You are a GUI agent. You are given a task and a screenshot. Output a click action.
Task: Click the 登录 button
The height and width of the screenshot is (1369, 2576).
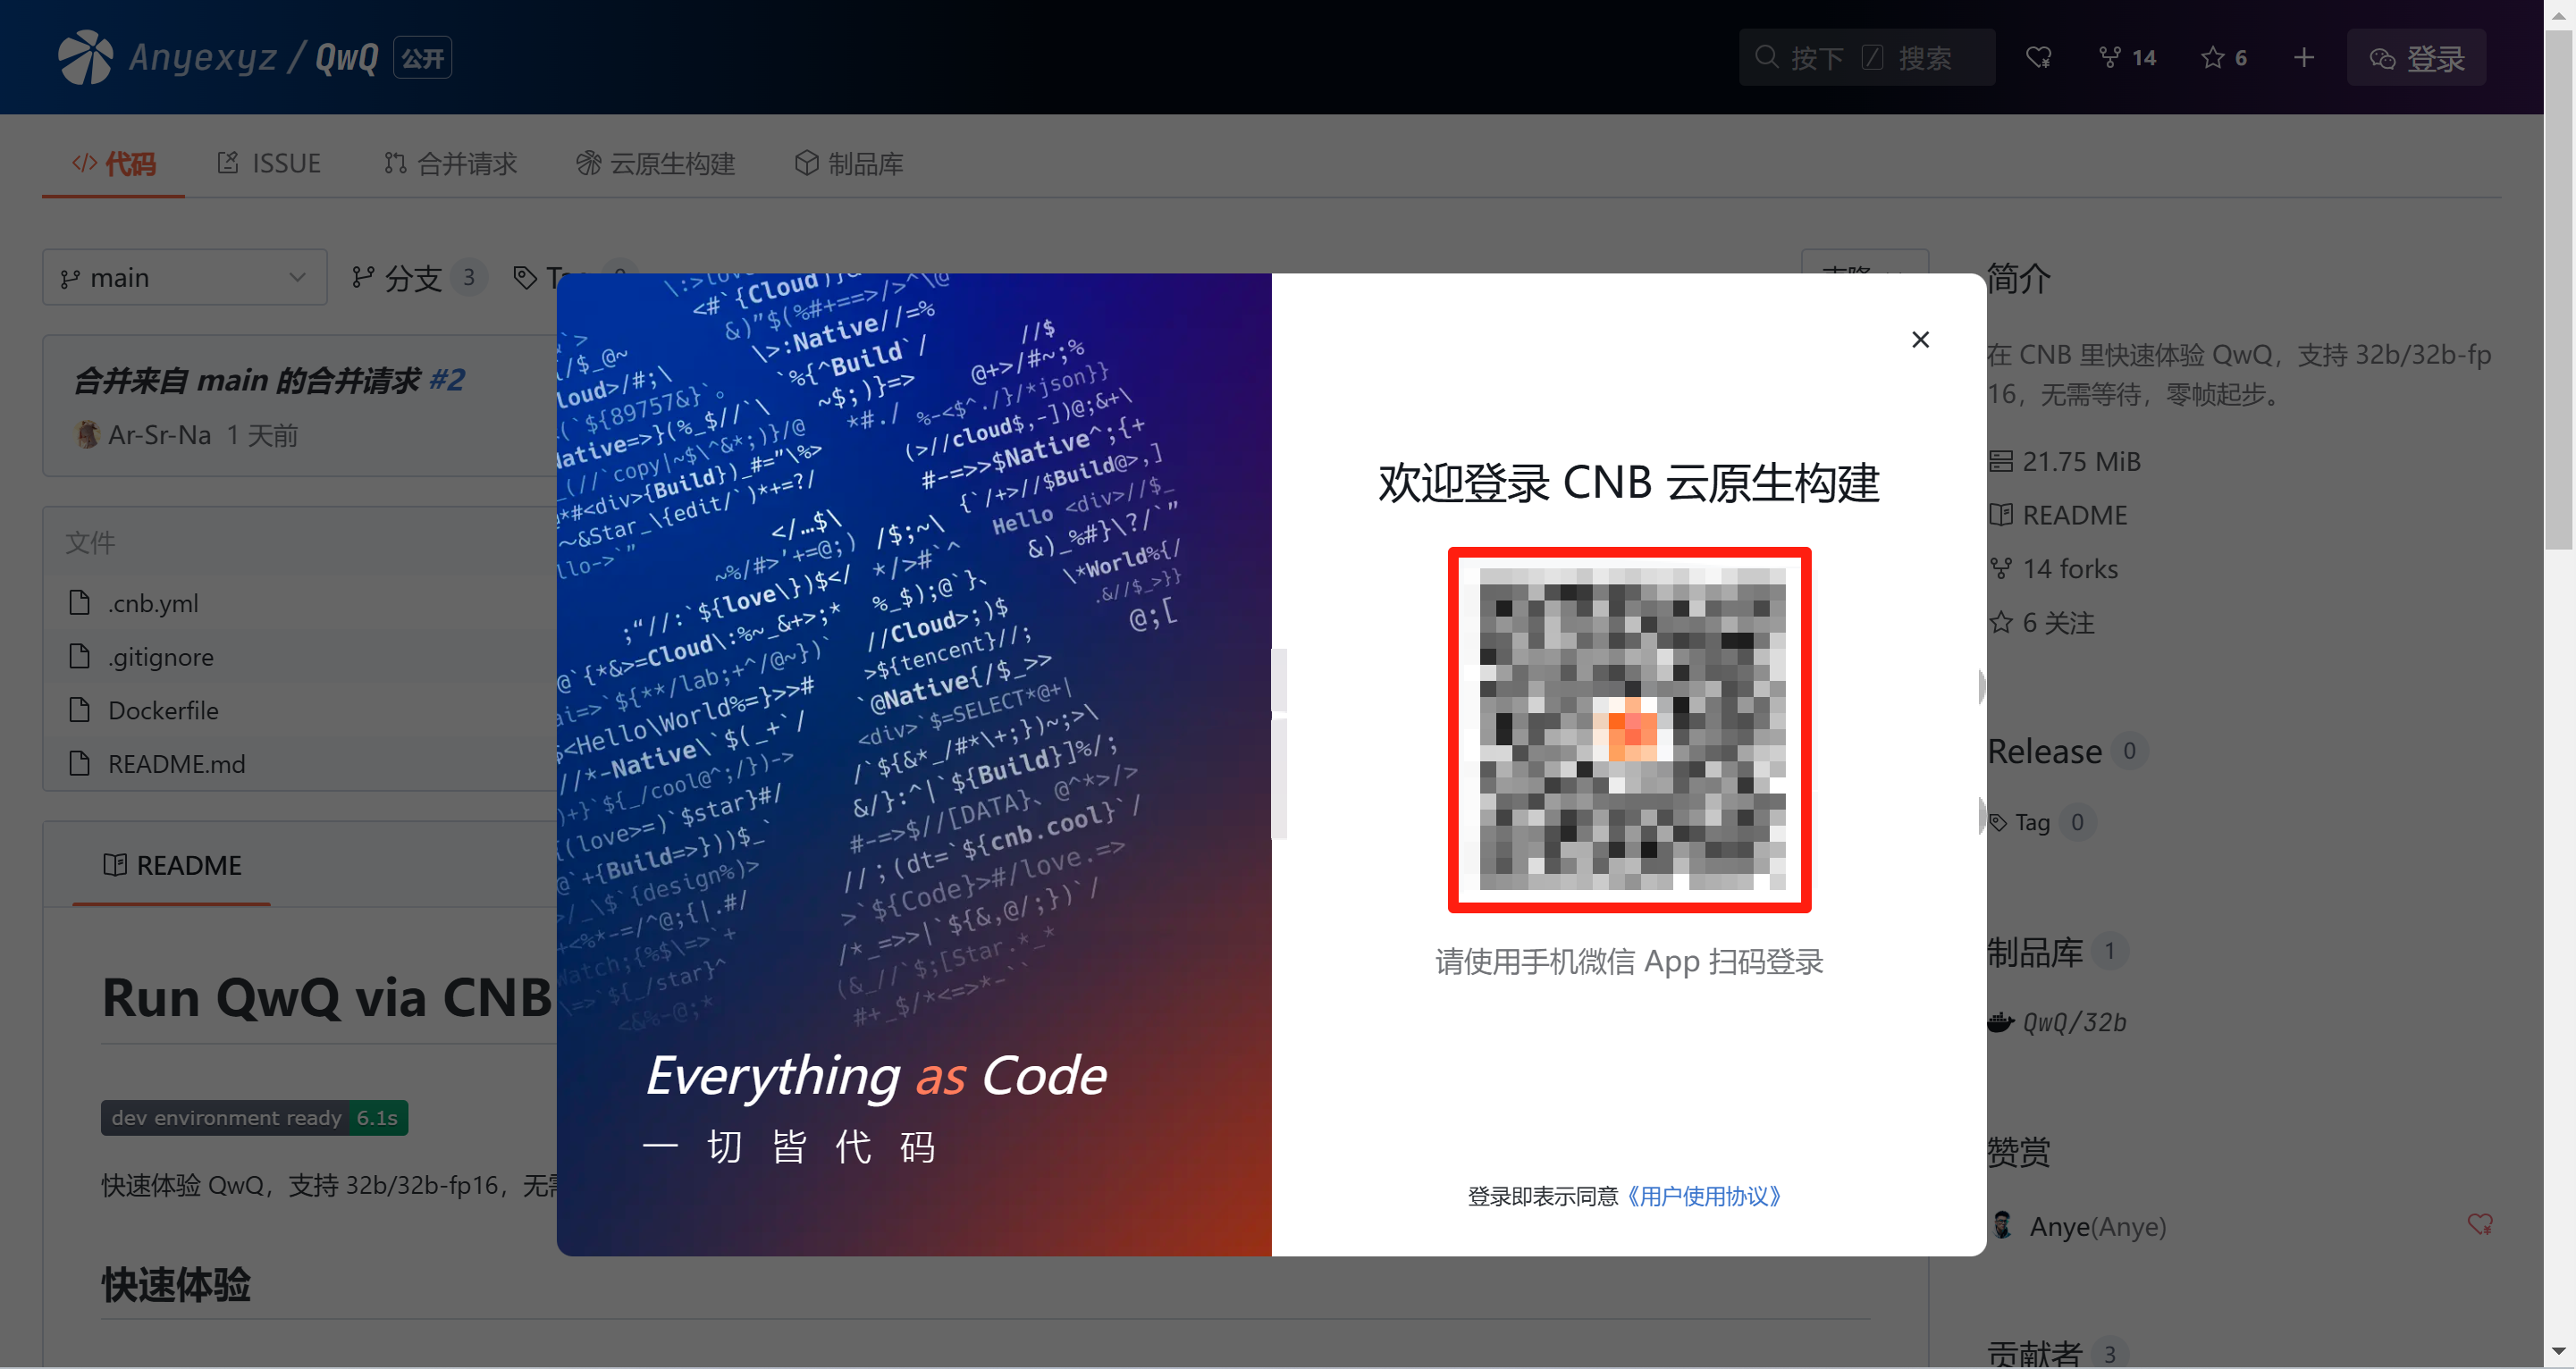[2417, 58]
